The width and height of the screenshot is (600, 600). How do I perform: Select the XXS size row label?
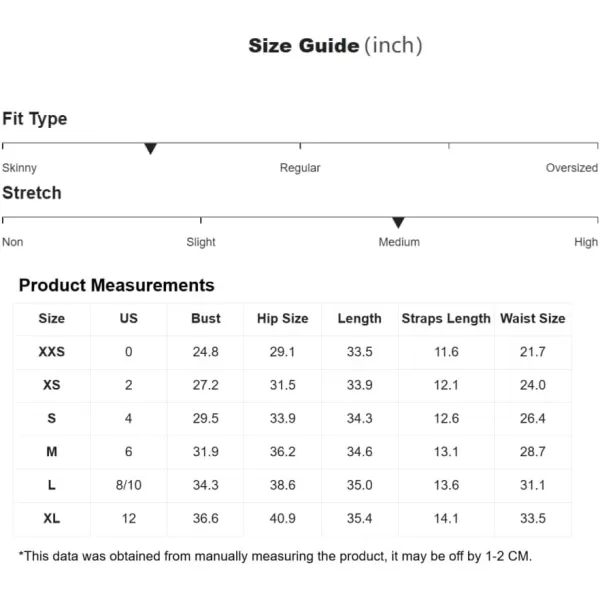(x=52, y=352)
